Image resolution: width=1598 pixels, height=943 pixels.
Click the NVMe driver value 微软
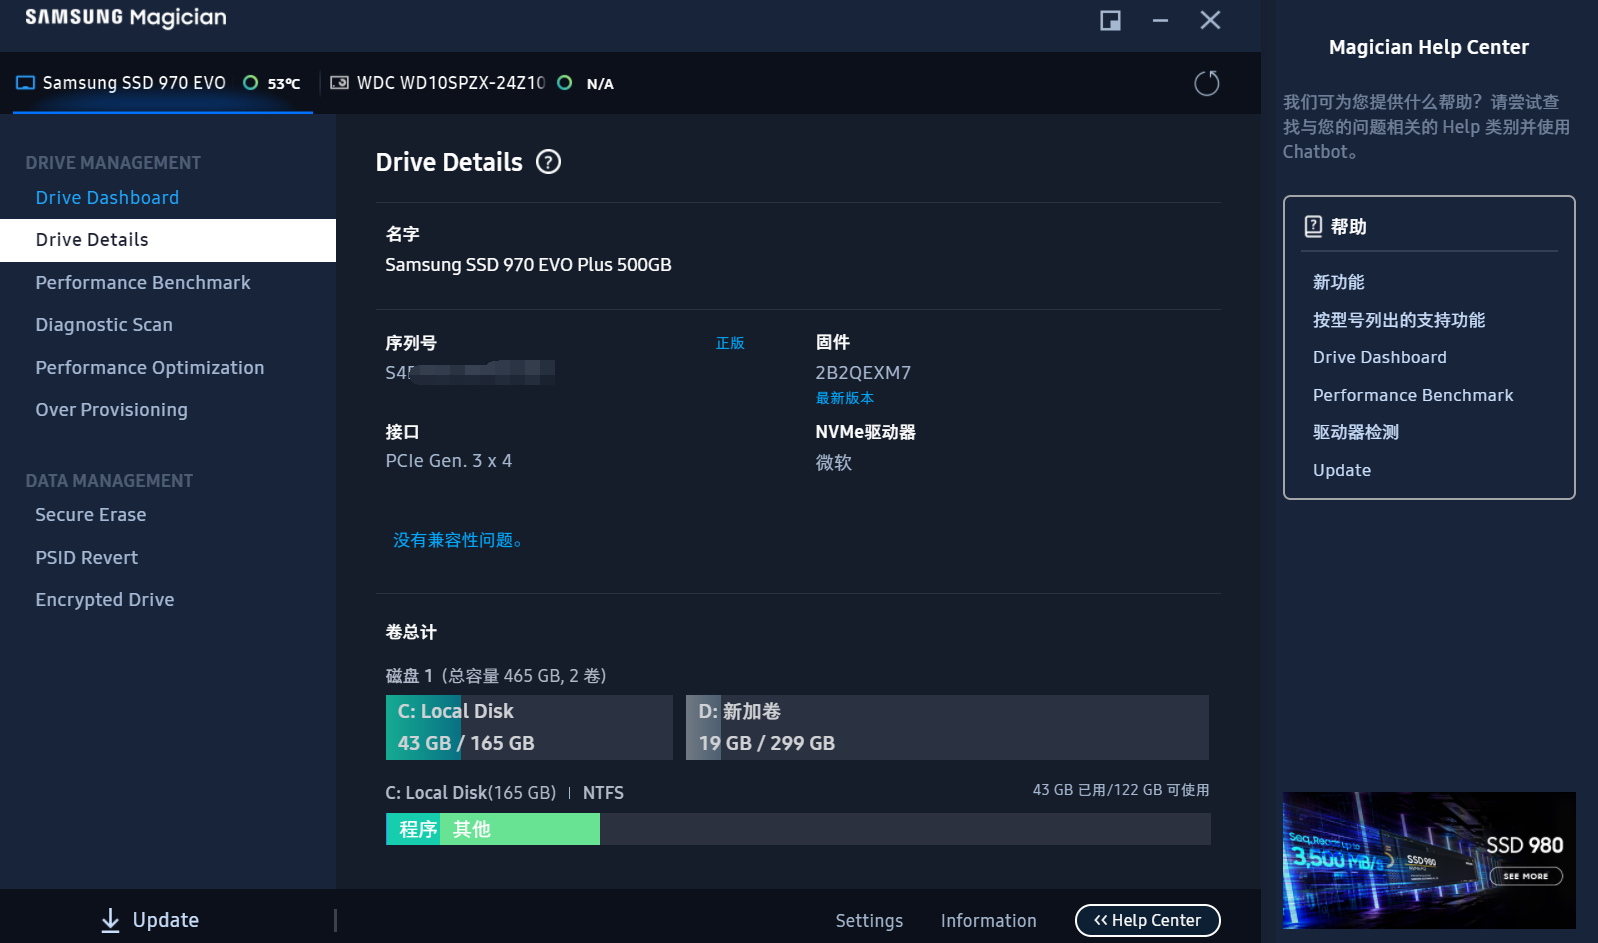click(x=834, y=462)
